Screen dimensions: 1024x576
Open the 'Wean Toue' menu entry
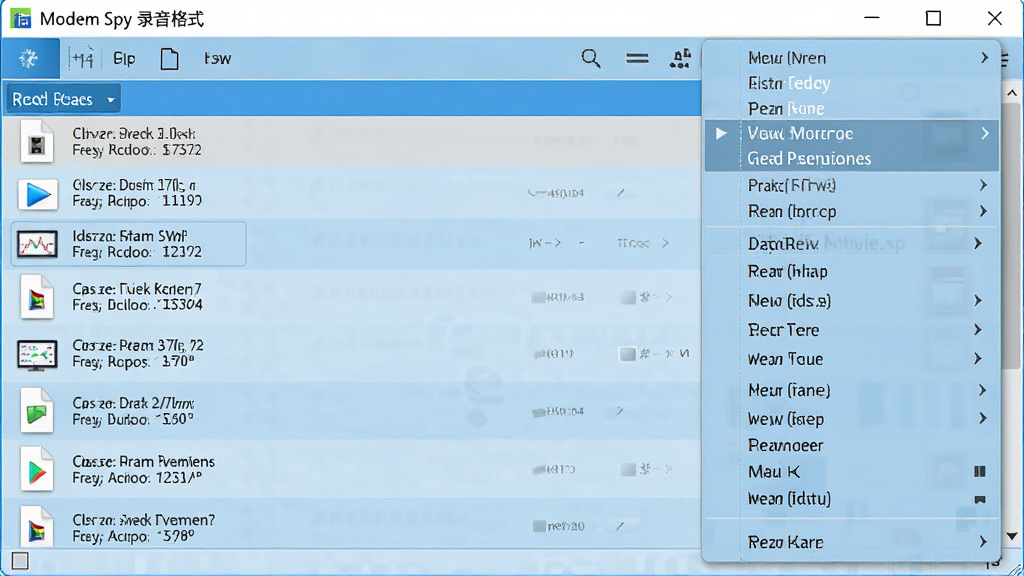point(785,359)
